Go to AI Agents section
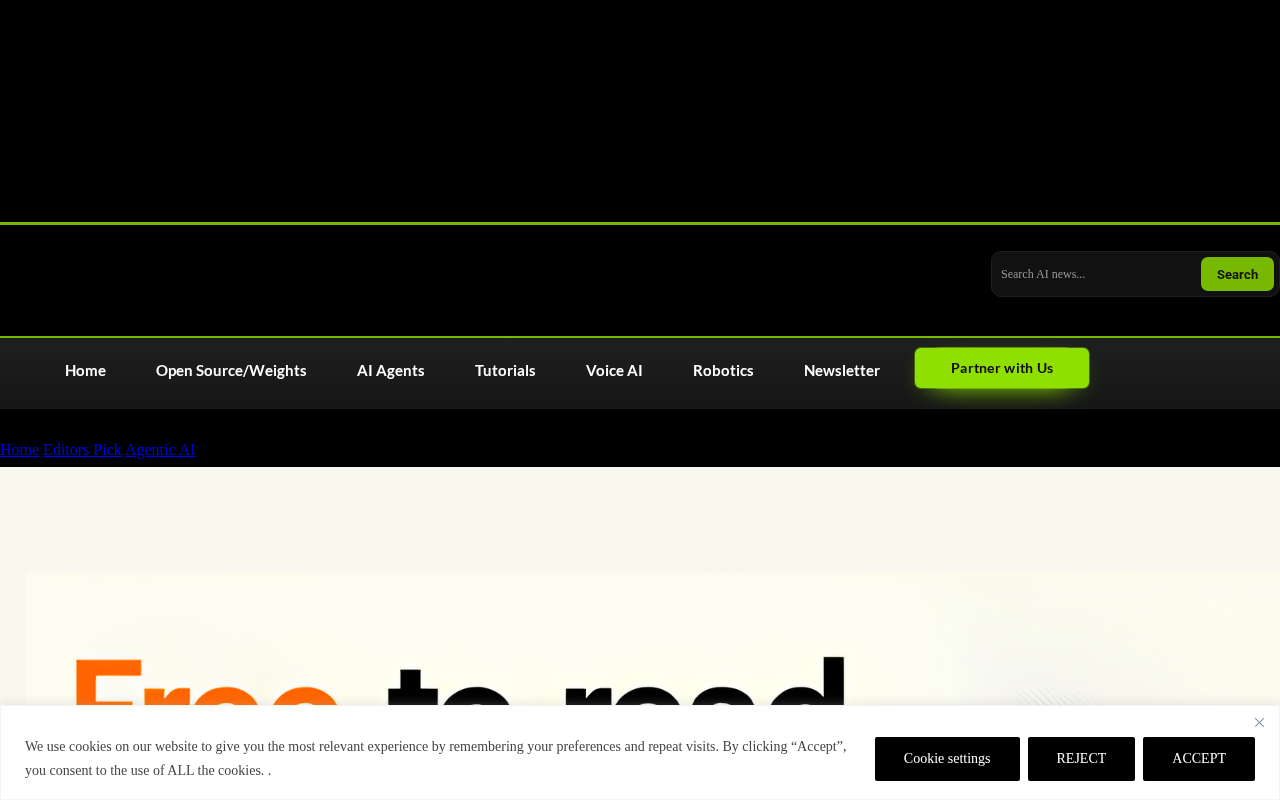1280x800 pixels. [391, 370]
